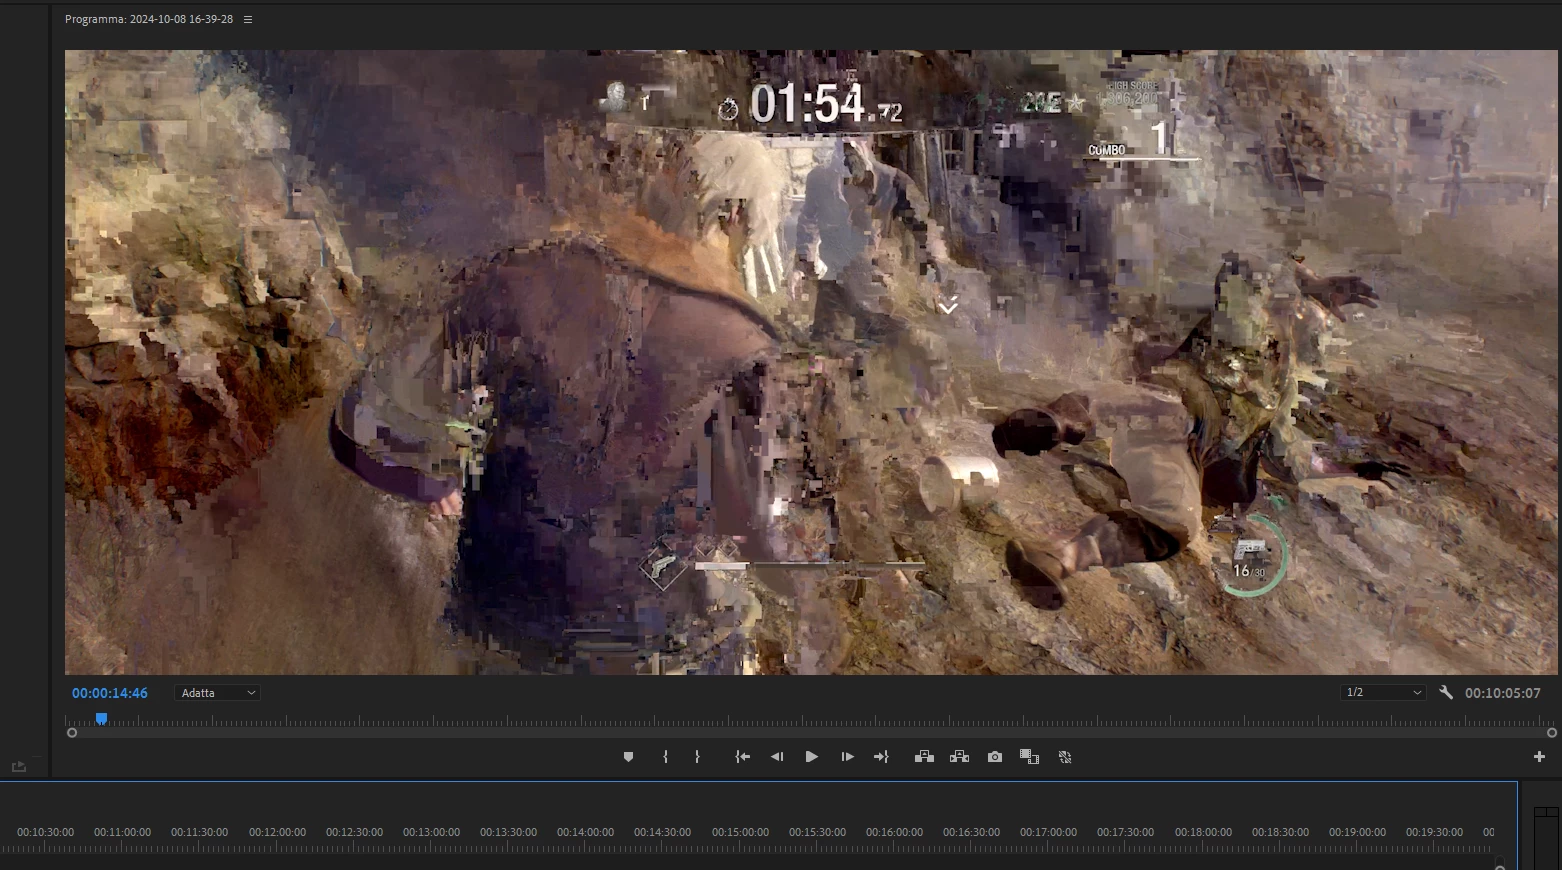Screen dimensions: 1562x870
Task: Click the Extract button
Action: (959, 757)
